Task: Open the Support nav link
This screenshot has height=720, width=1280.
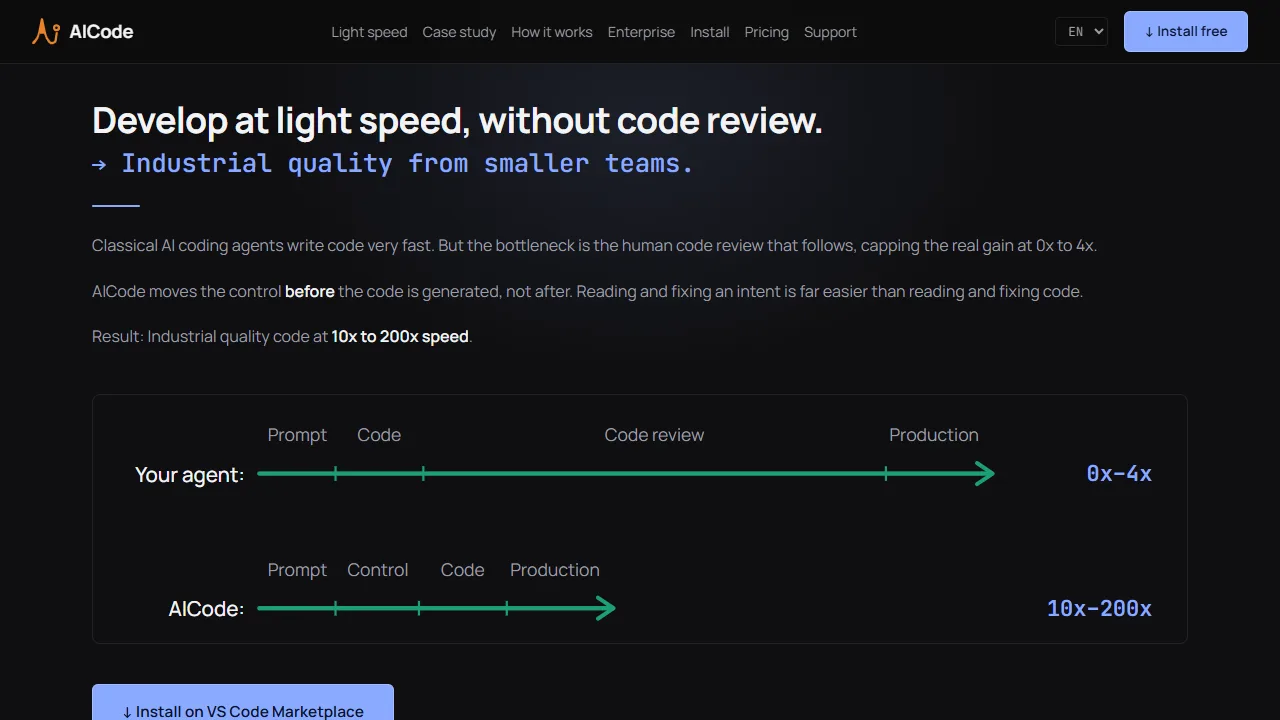Action: tap(830, 32)
